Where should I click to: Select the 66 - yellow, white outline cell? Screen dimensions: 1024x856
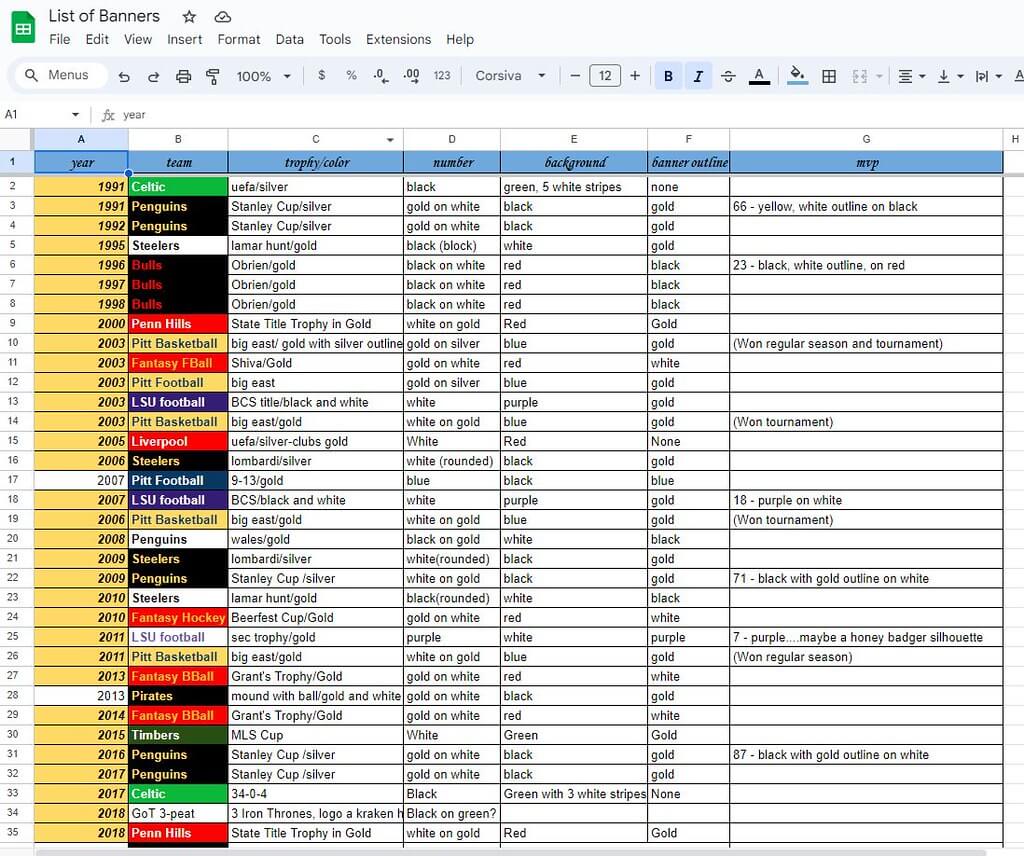point(866,206)
